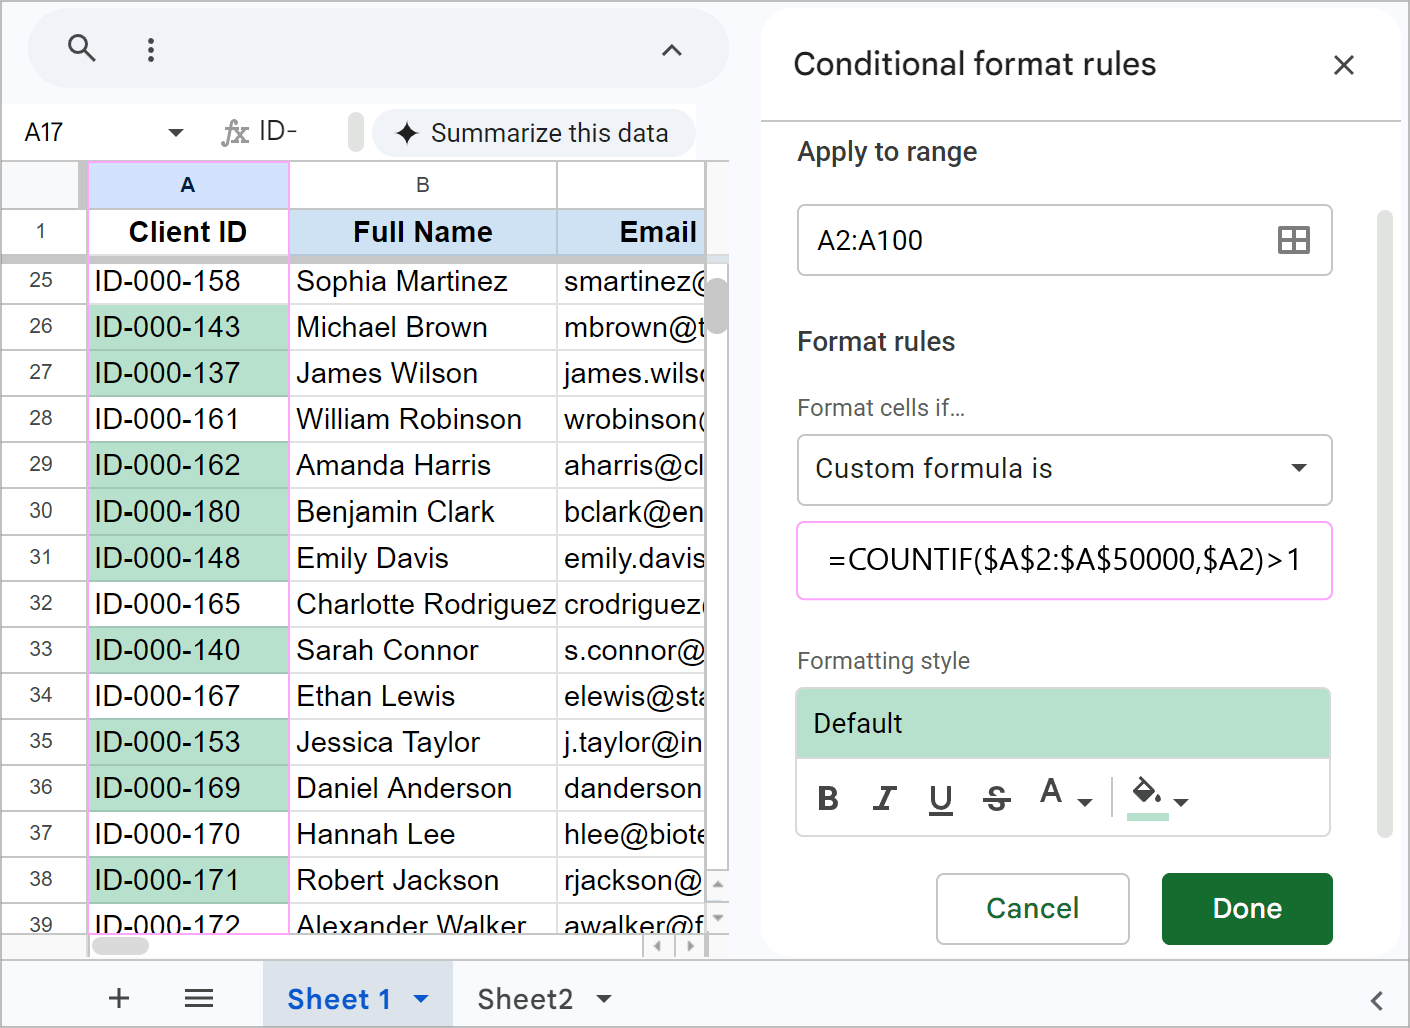This screenshot has width=1410, height=1028.
Task: Select cell William Robinson
Action: click(x=423, y=419)
